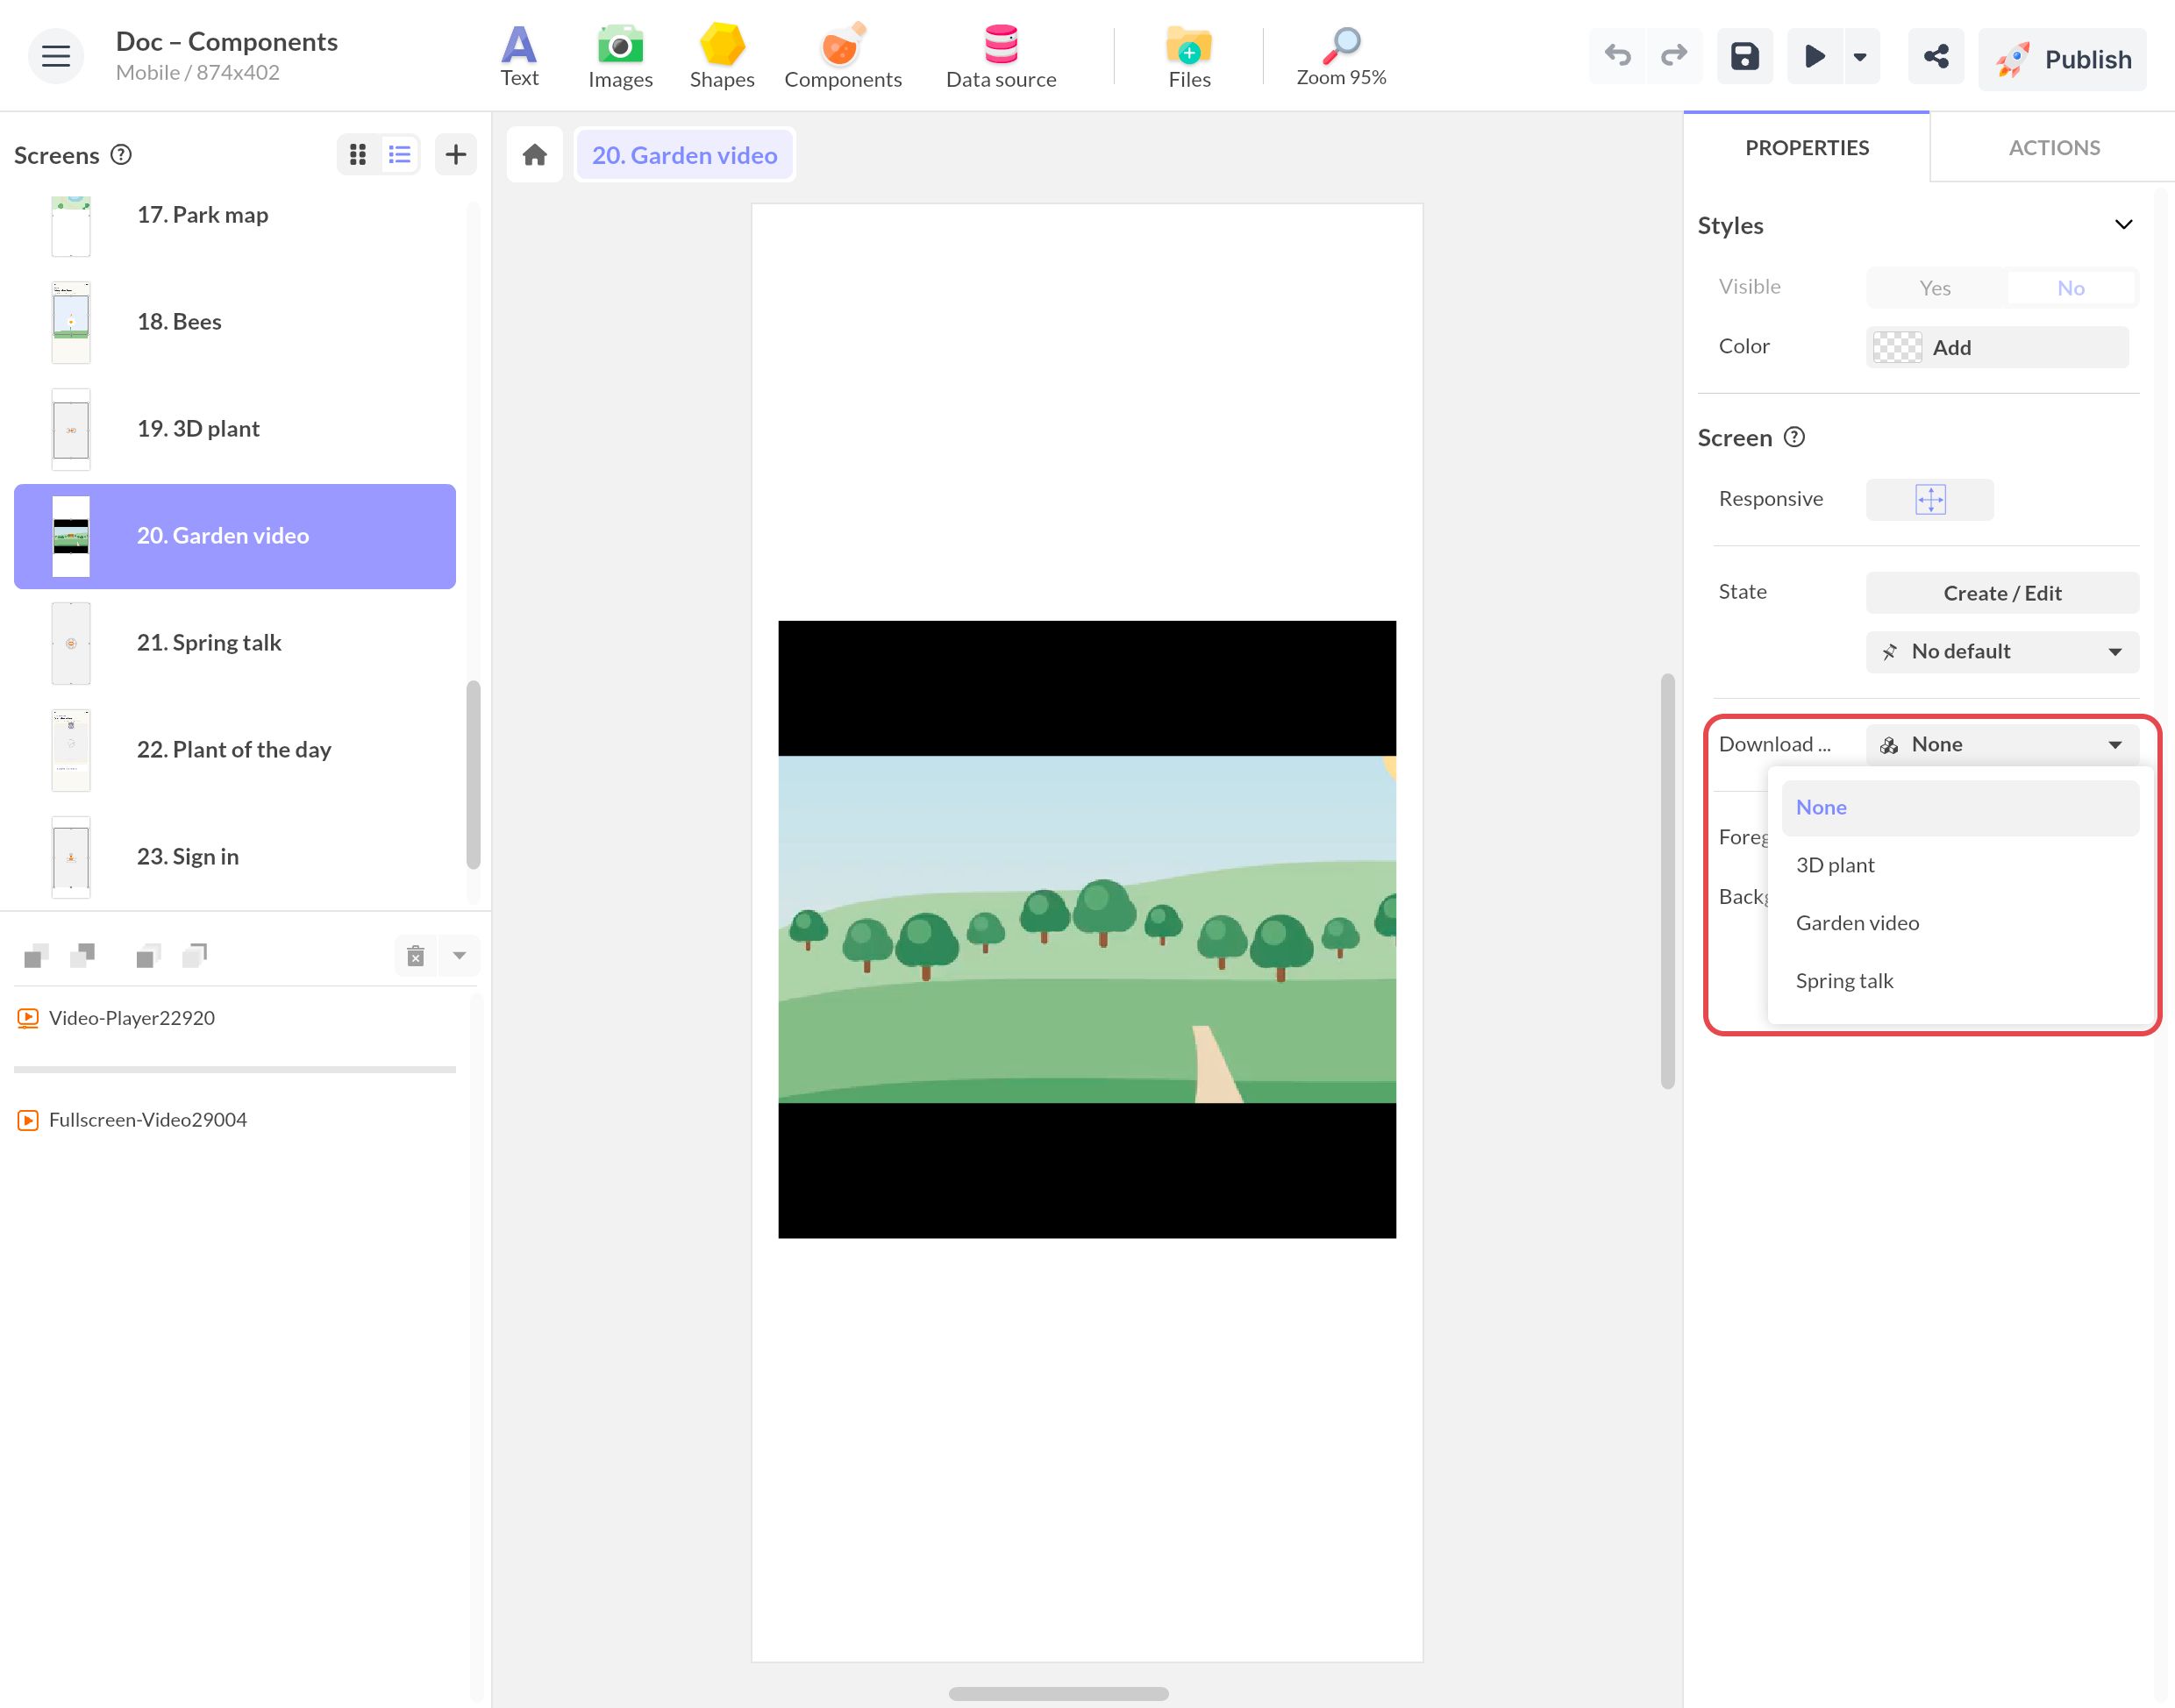The width and height of the screenshot is (2175, 1708).
Task: Select the Fullscreen-Video29004 layer
Action: pyautogui.click(x=235, y=1120)
